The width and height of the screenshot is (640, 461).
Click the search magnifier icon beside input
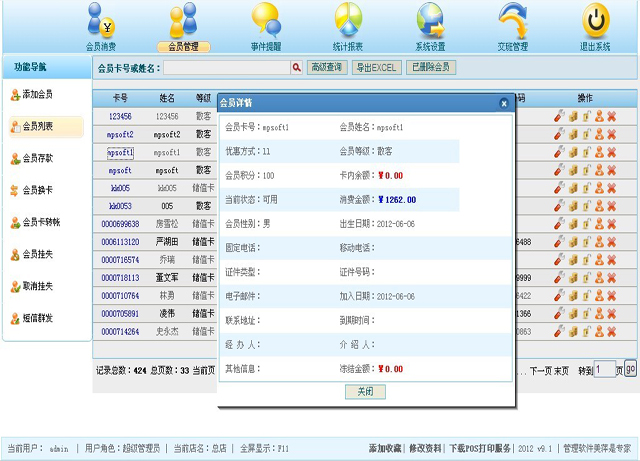pyautogui.click(x=296, y=67)
